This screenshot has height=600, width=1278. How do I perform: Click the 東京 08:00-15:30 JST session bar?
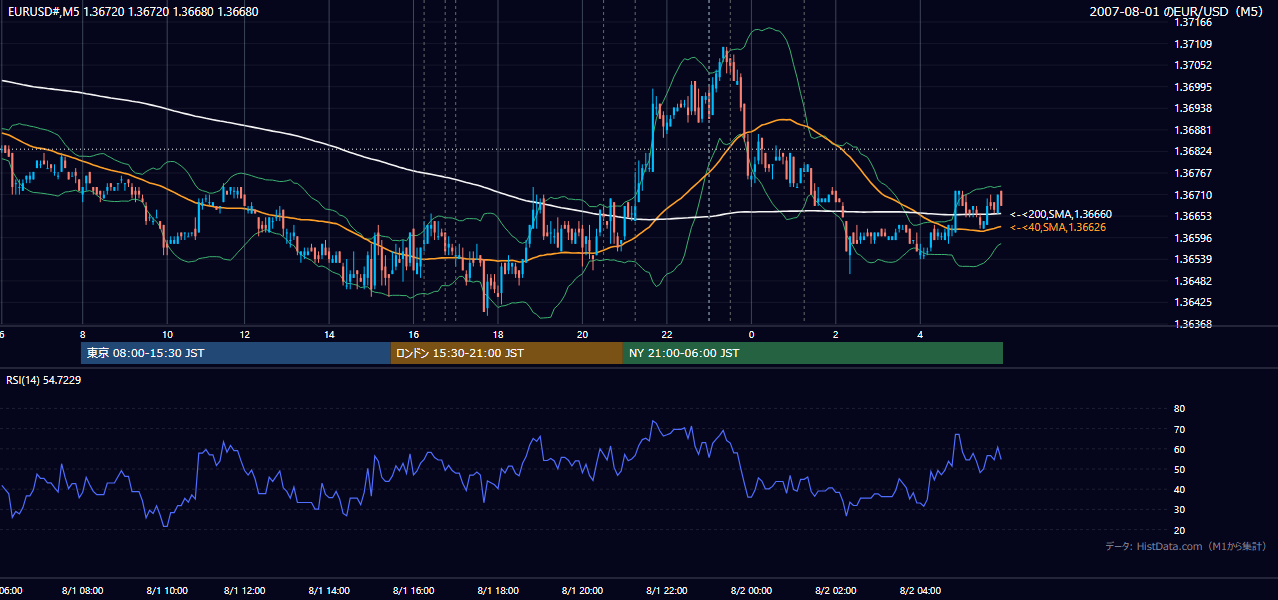click(236, 353)
